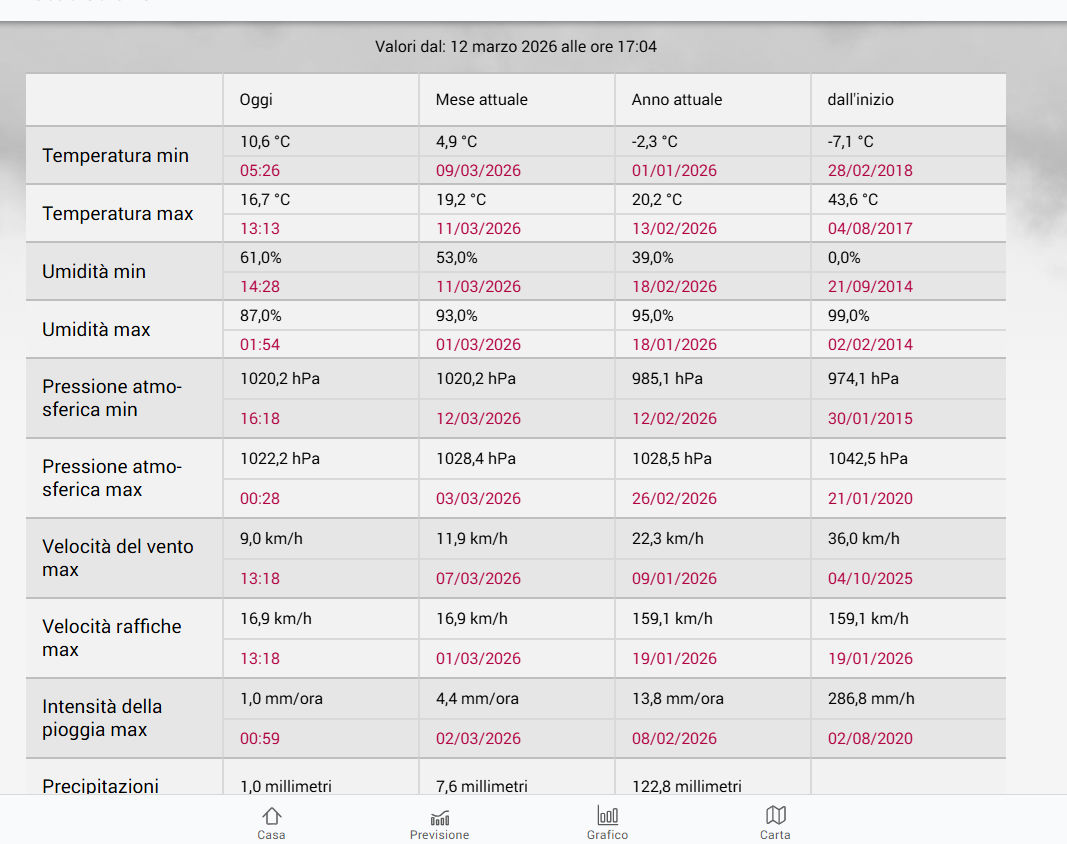Click the 43,6 °C all-time maximum value
Viewport: 1067px width, 844px height.
(853, 200)
